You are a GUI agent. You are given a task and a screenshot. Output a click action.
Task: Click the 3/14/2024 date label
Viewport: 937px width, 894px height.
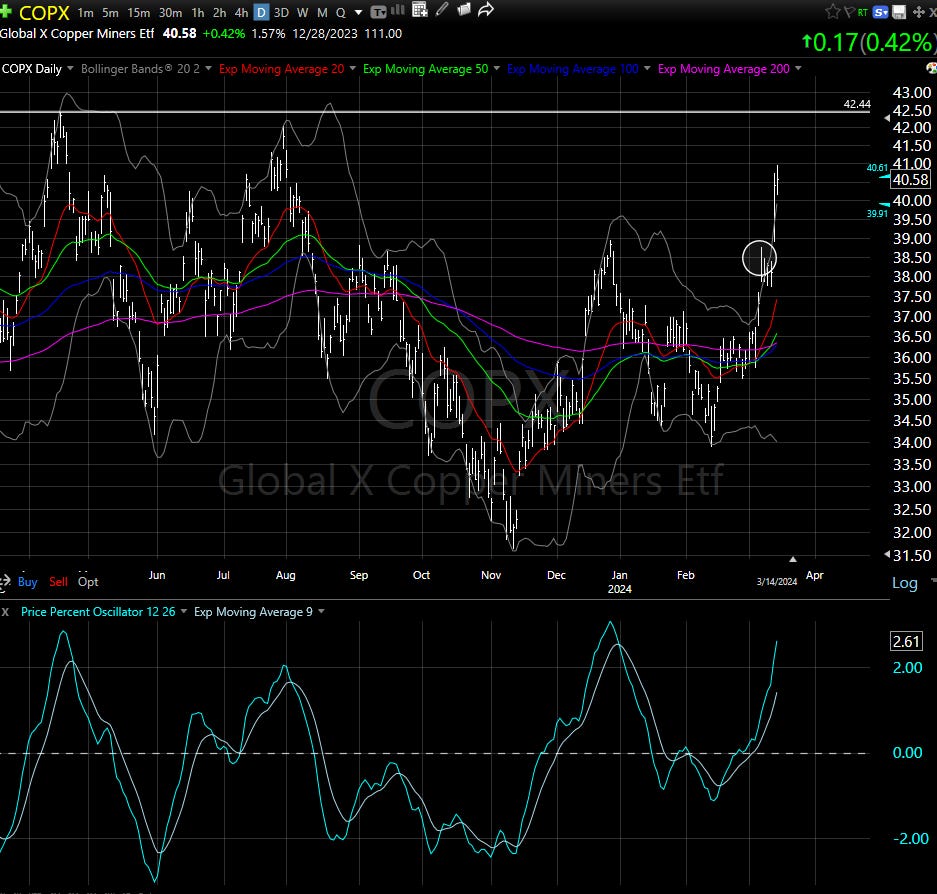pyautogui.click(x=777, y=581)
